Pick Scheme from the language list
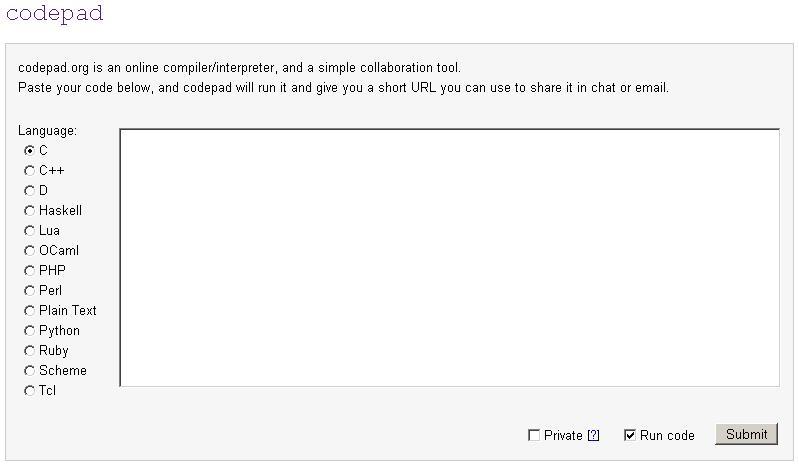 tap(30, 371)
